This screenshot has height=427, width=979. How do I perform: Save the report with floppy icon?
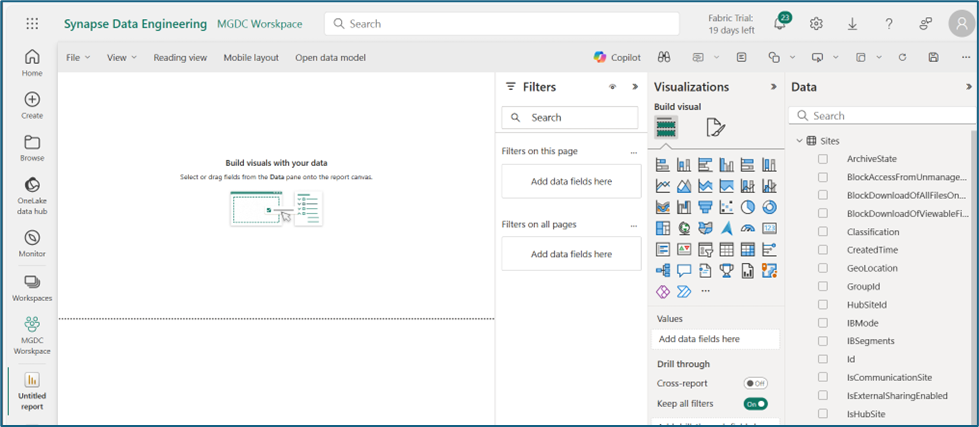tap(933, 57)
